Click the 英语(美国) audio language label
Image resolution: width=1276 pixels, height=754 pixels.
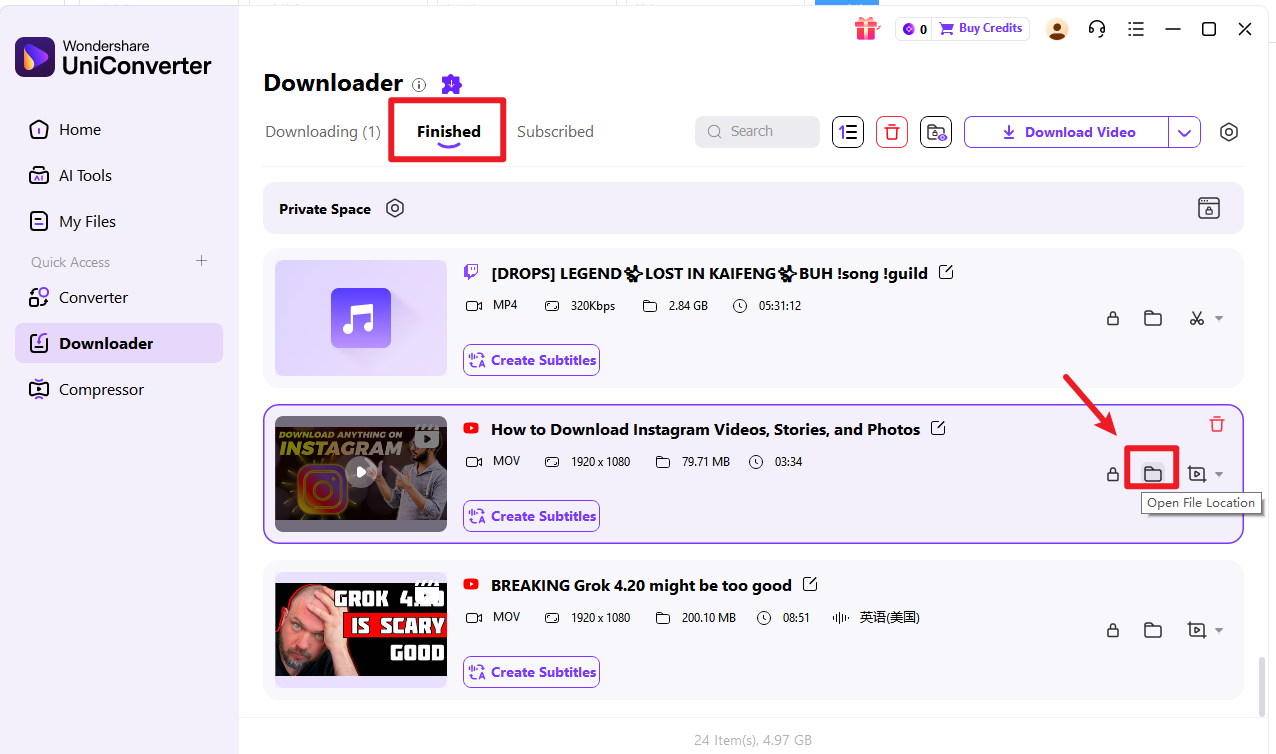(889, 618)
